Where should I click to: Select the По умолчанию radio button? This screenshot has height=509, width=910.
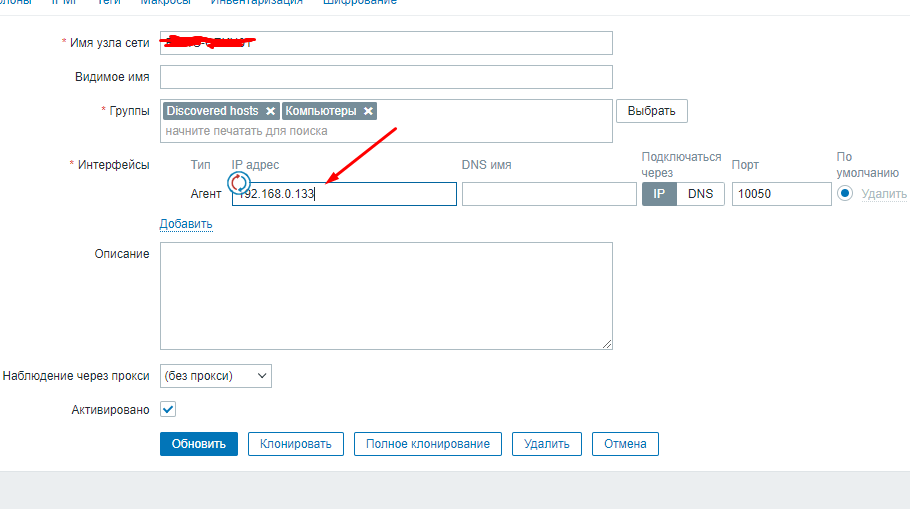click(845, 193)
